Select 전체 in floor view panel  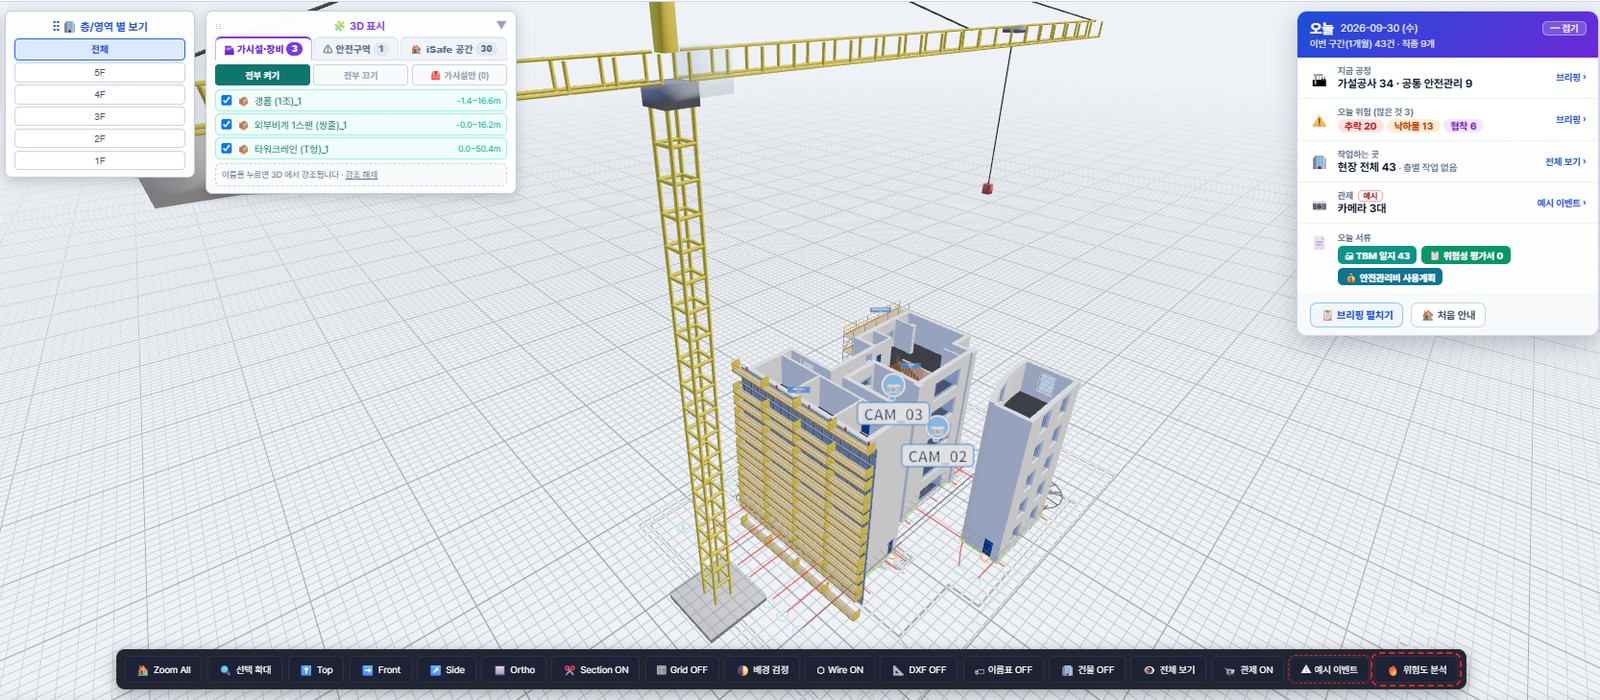100,49
